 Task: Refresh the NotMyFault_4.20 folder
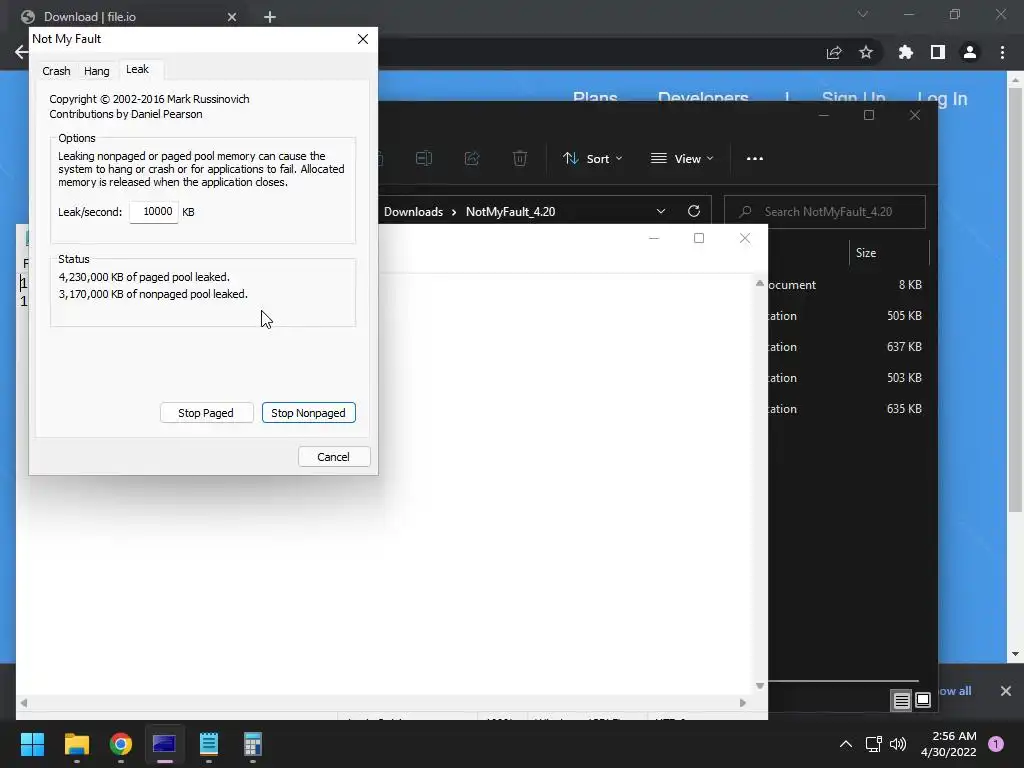[694, 212]
